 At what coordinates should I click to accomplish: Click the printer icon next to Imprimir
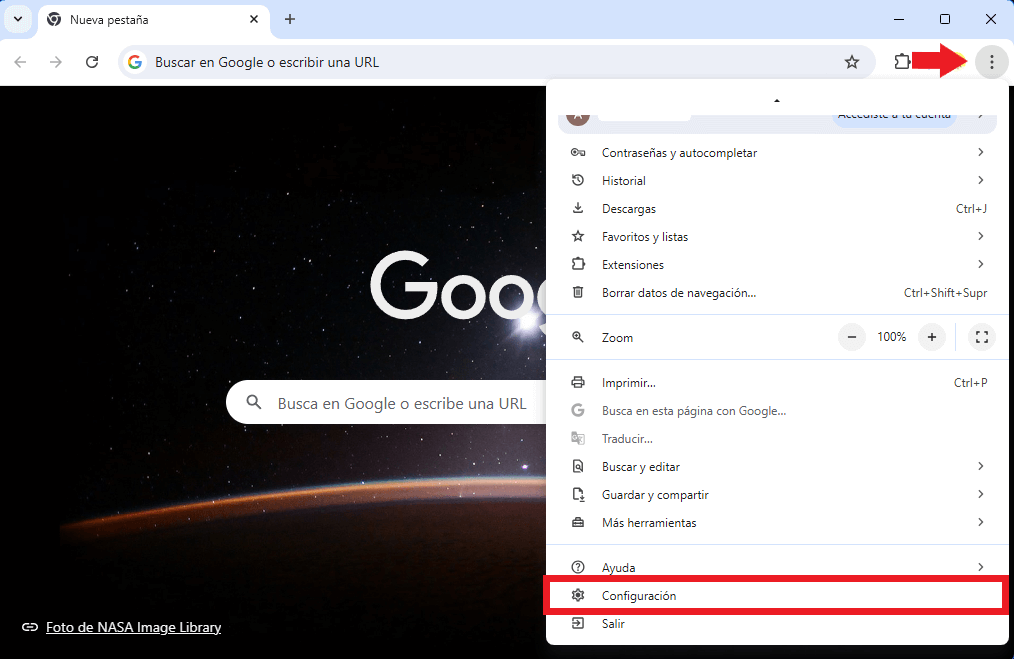pyautogui.click(x=577, y=382)
